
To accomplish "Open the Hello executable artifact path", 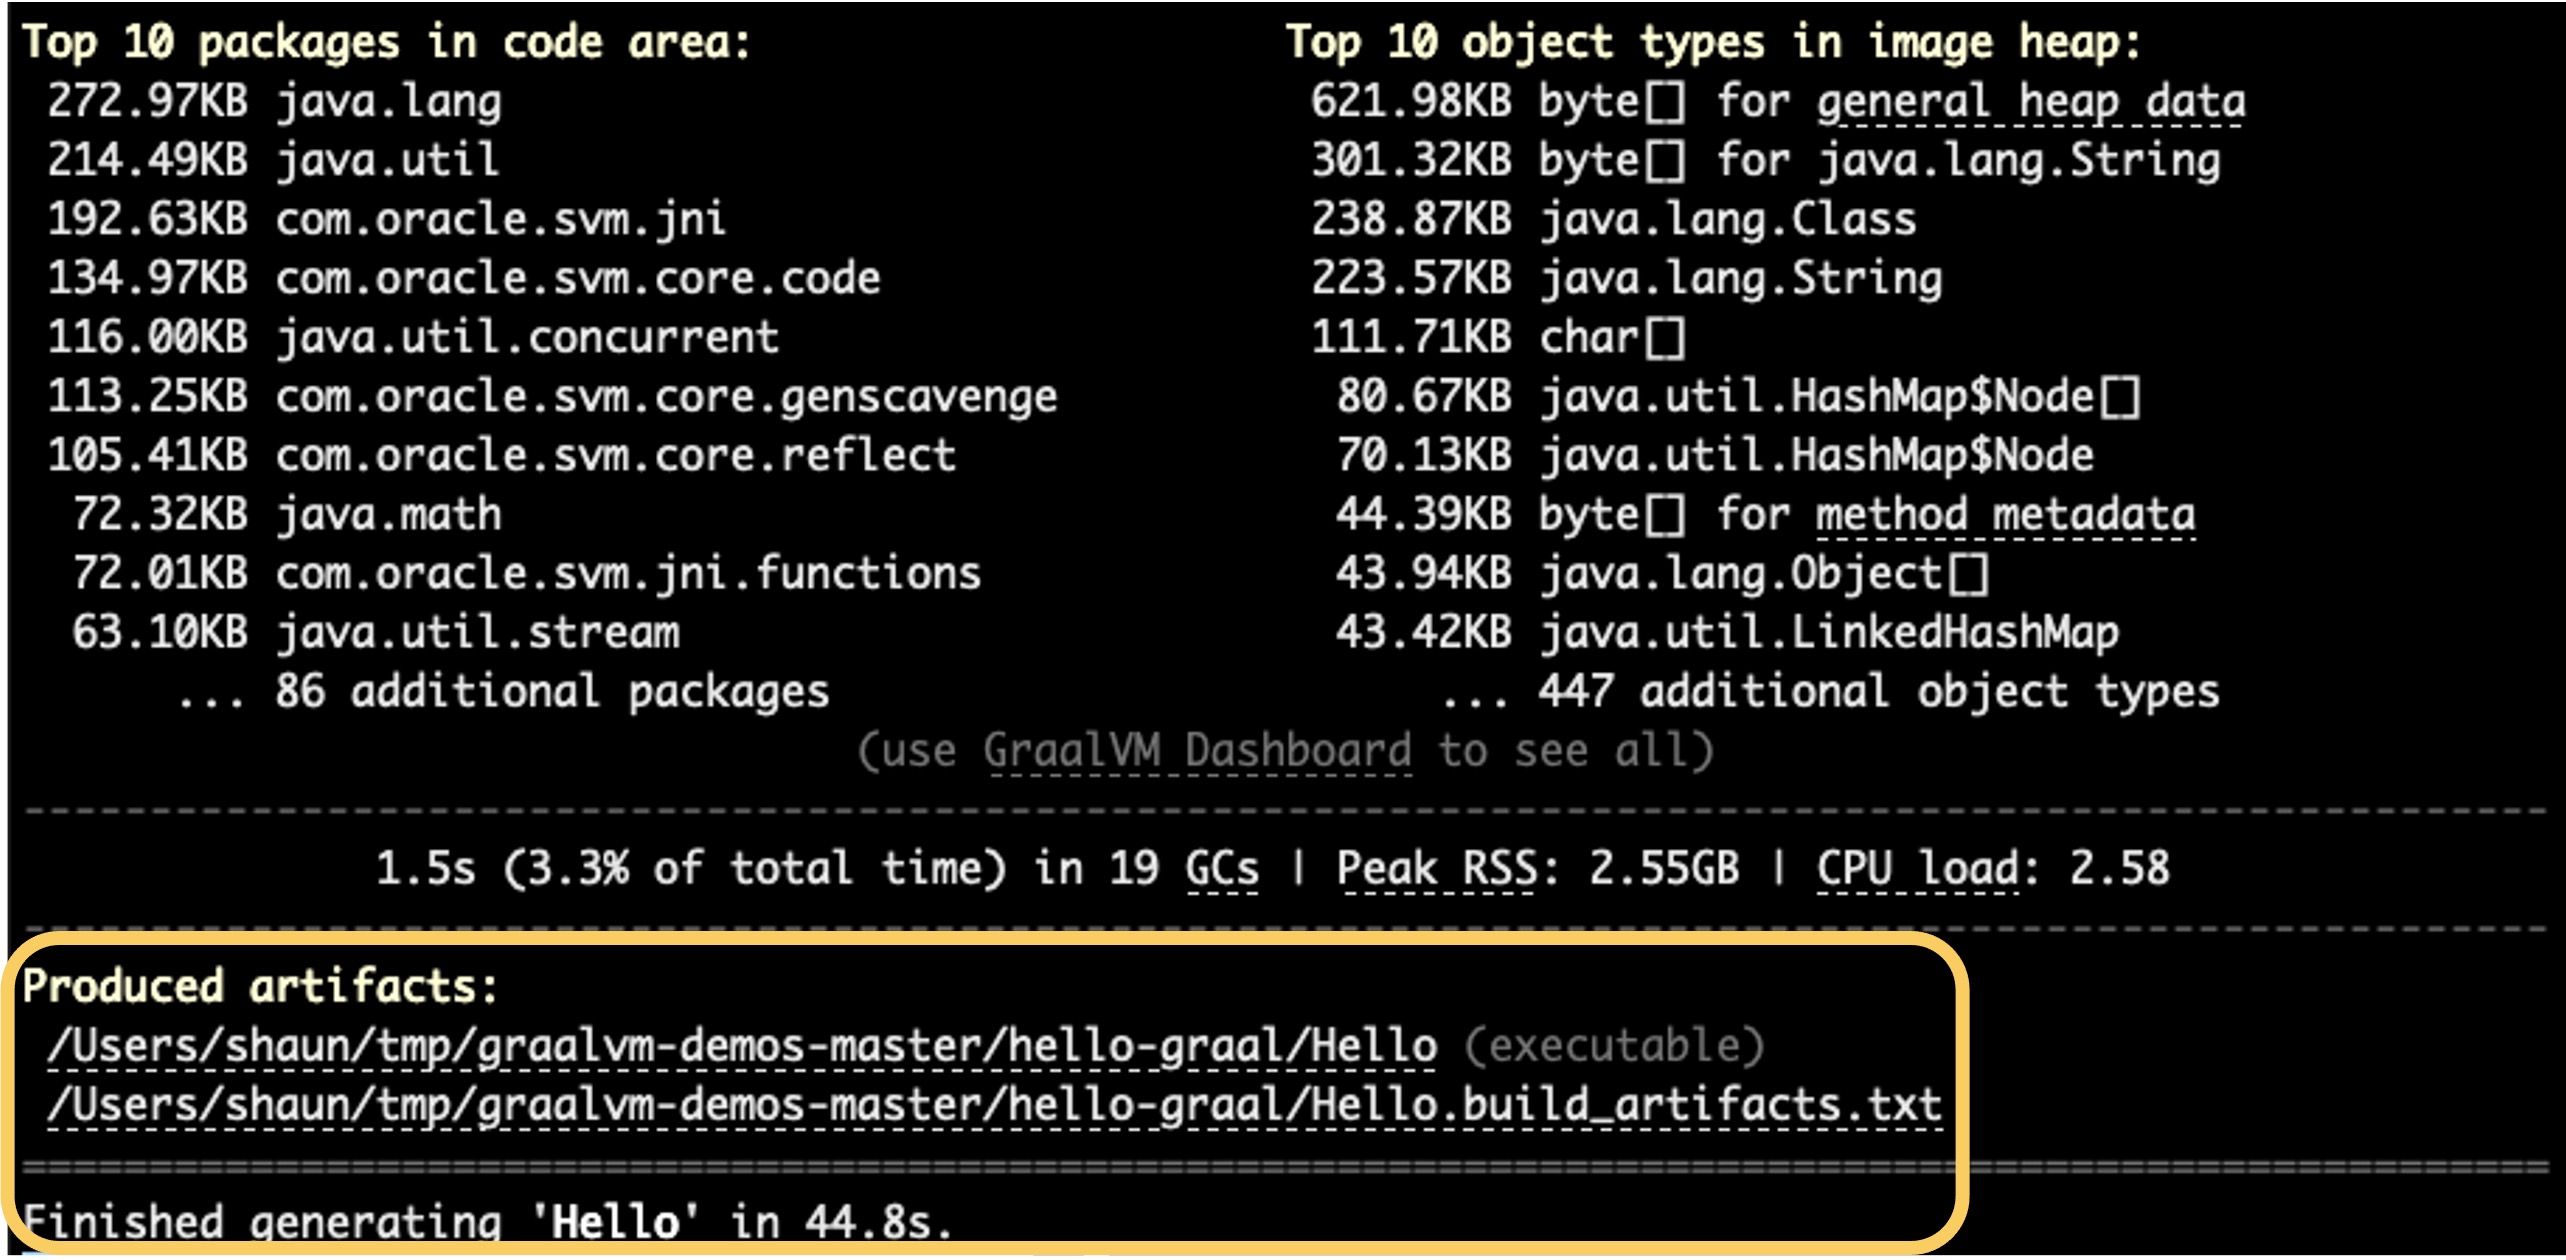I will tap(742, 1046).
